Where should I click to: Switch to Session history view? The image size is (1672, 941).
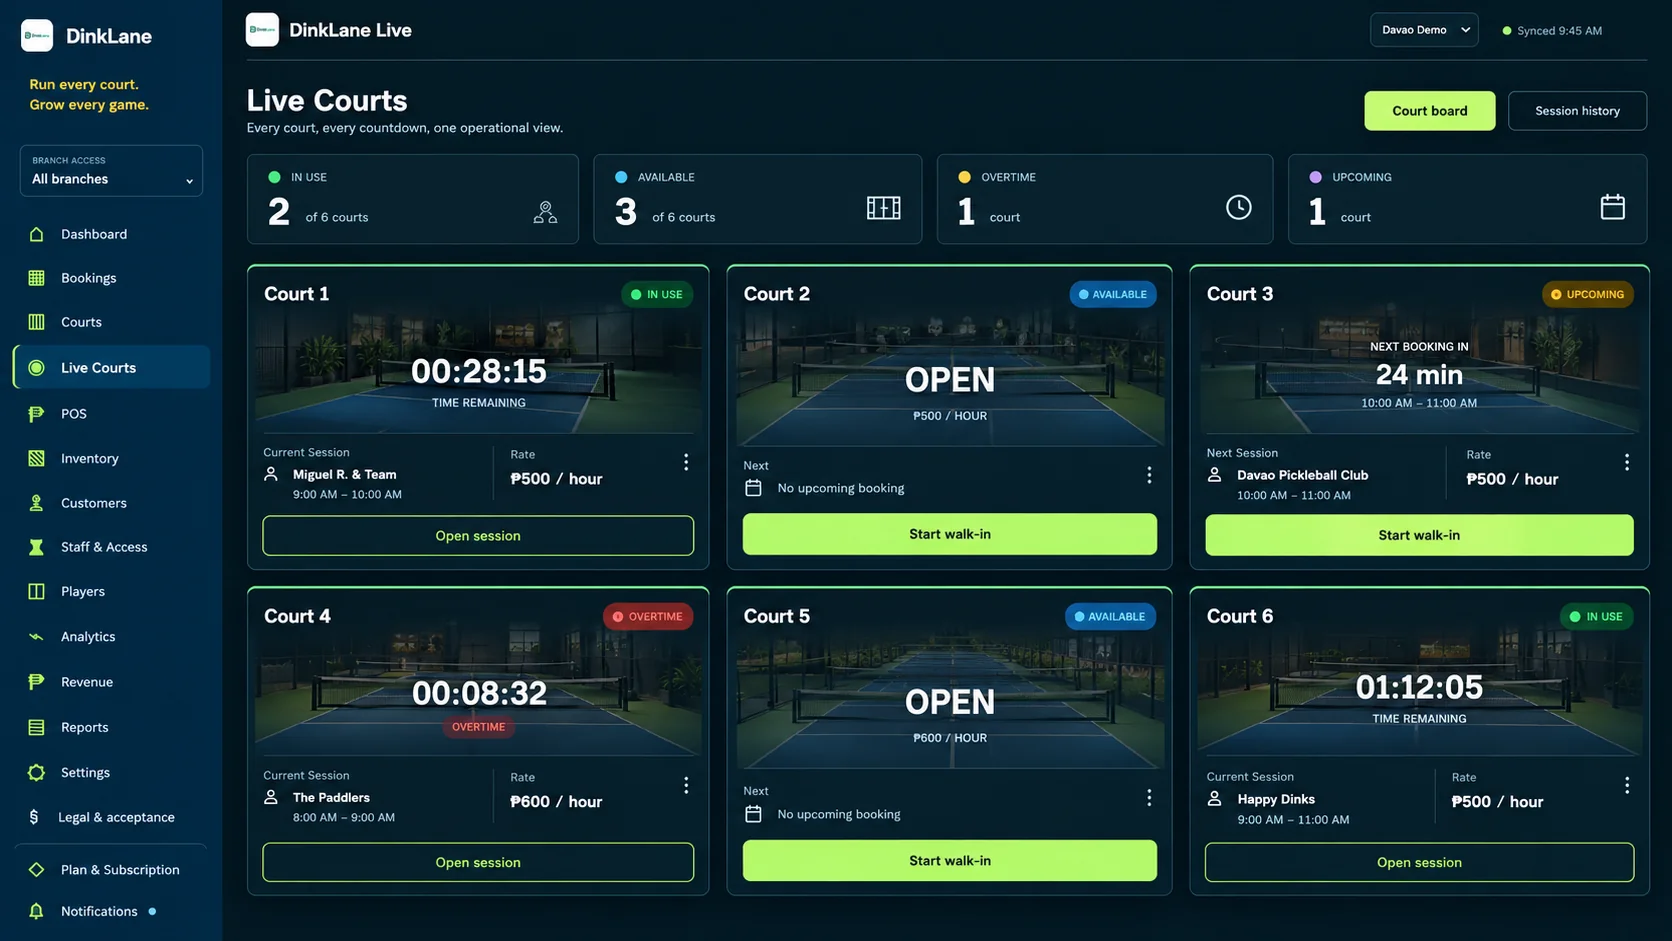[x=1577, y=111]
